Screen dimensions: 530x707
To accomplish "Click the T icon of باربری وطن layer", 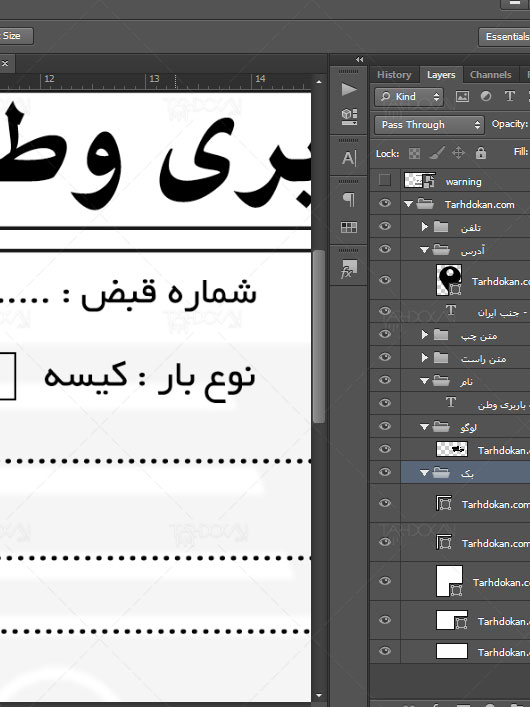I will [x=451, y=402].
